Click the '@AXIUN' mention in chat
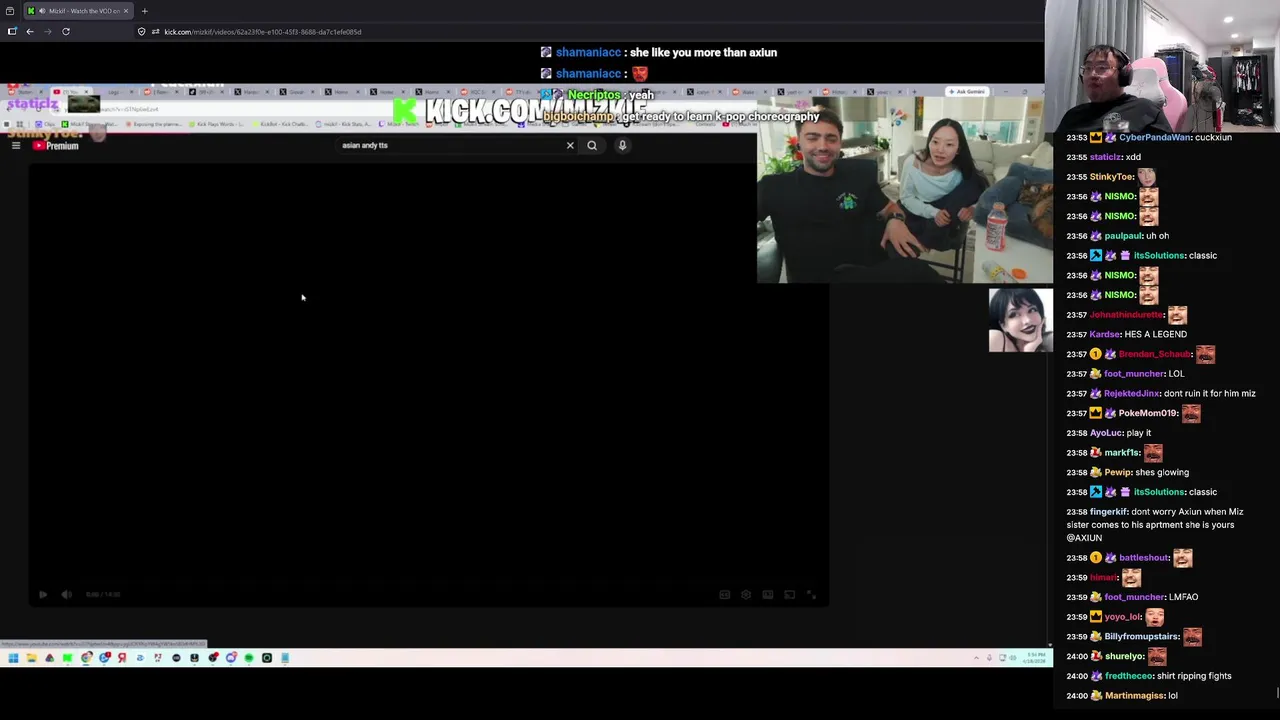 pos(1084,538)
